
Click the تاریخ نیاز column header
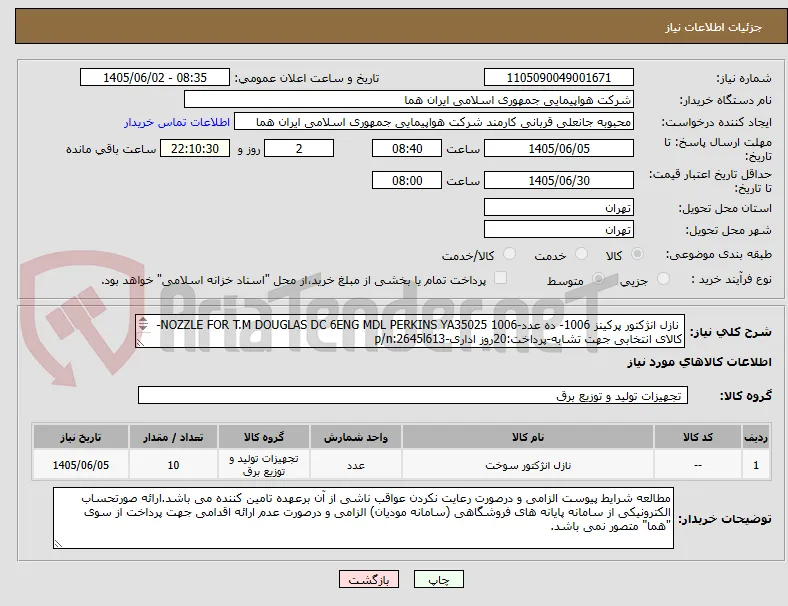tap(81, 437)
